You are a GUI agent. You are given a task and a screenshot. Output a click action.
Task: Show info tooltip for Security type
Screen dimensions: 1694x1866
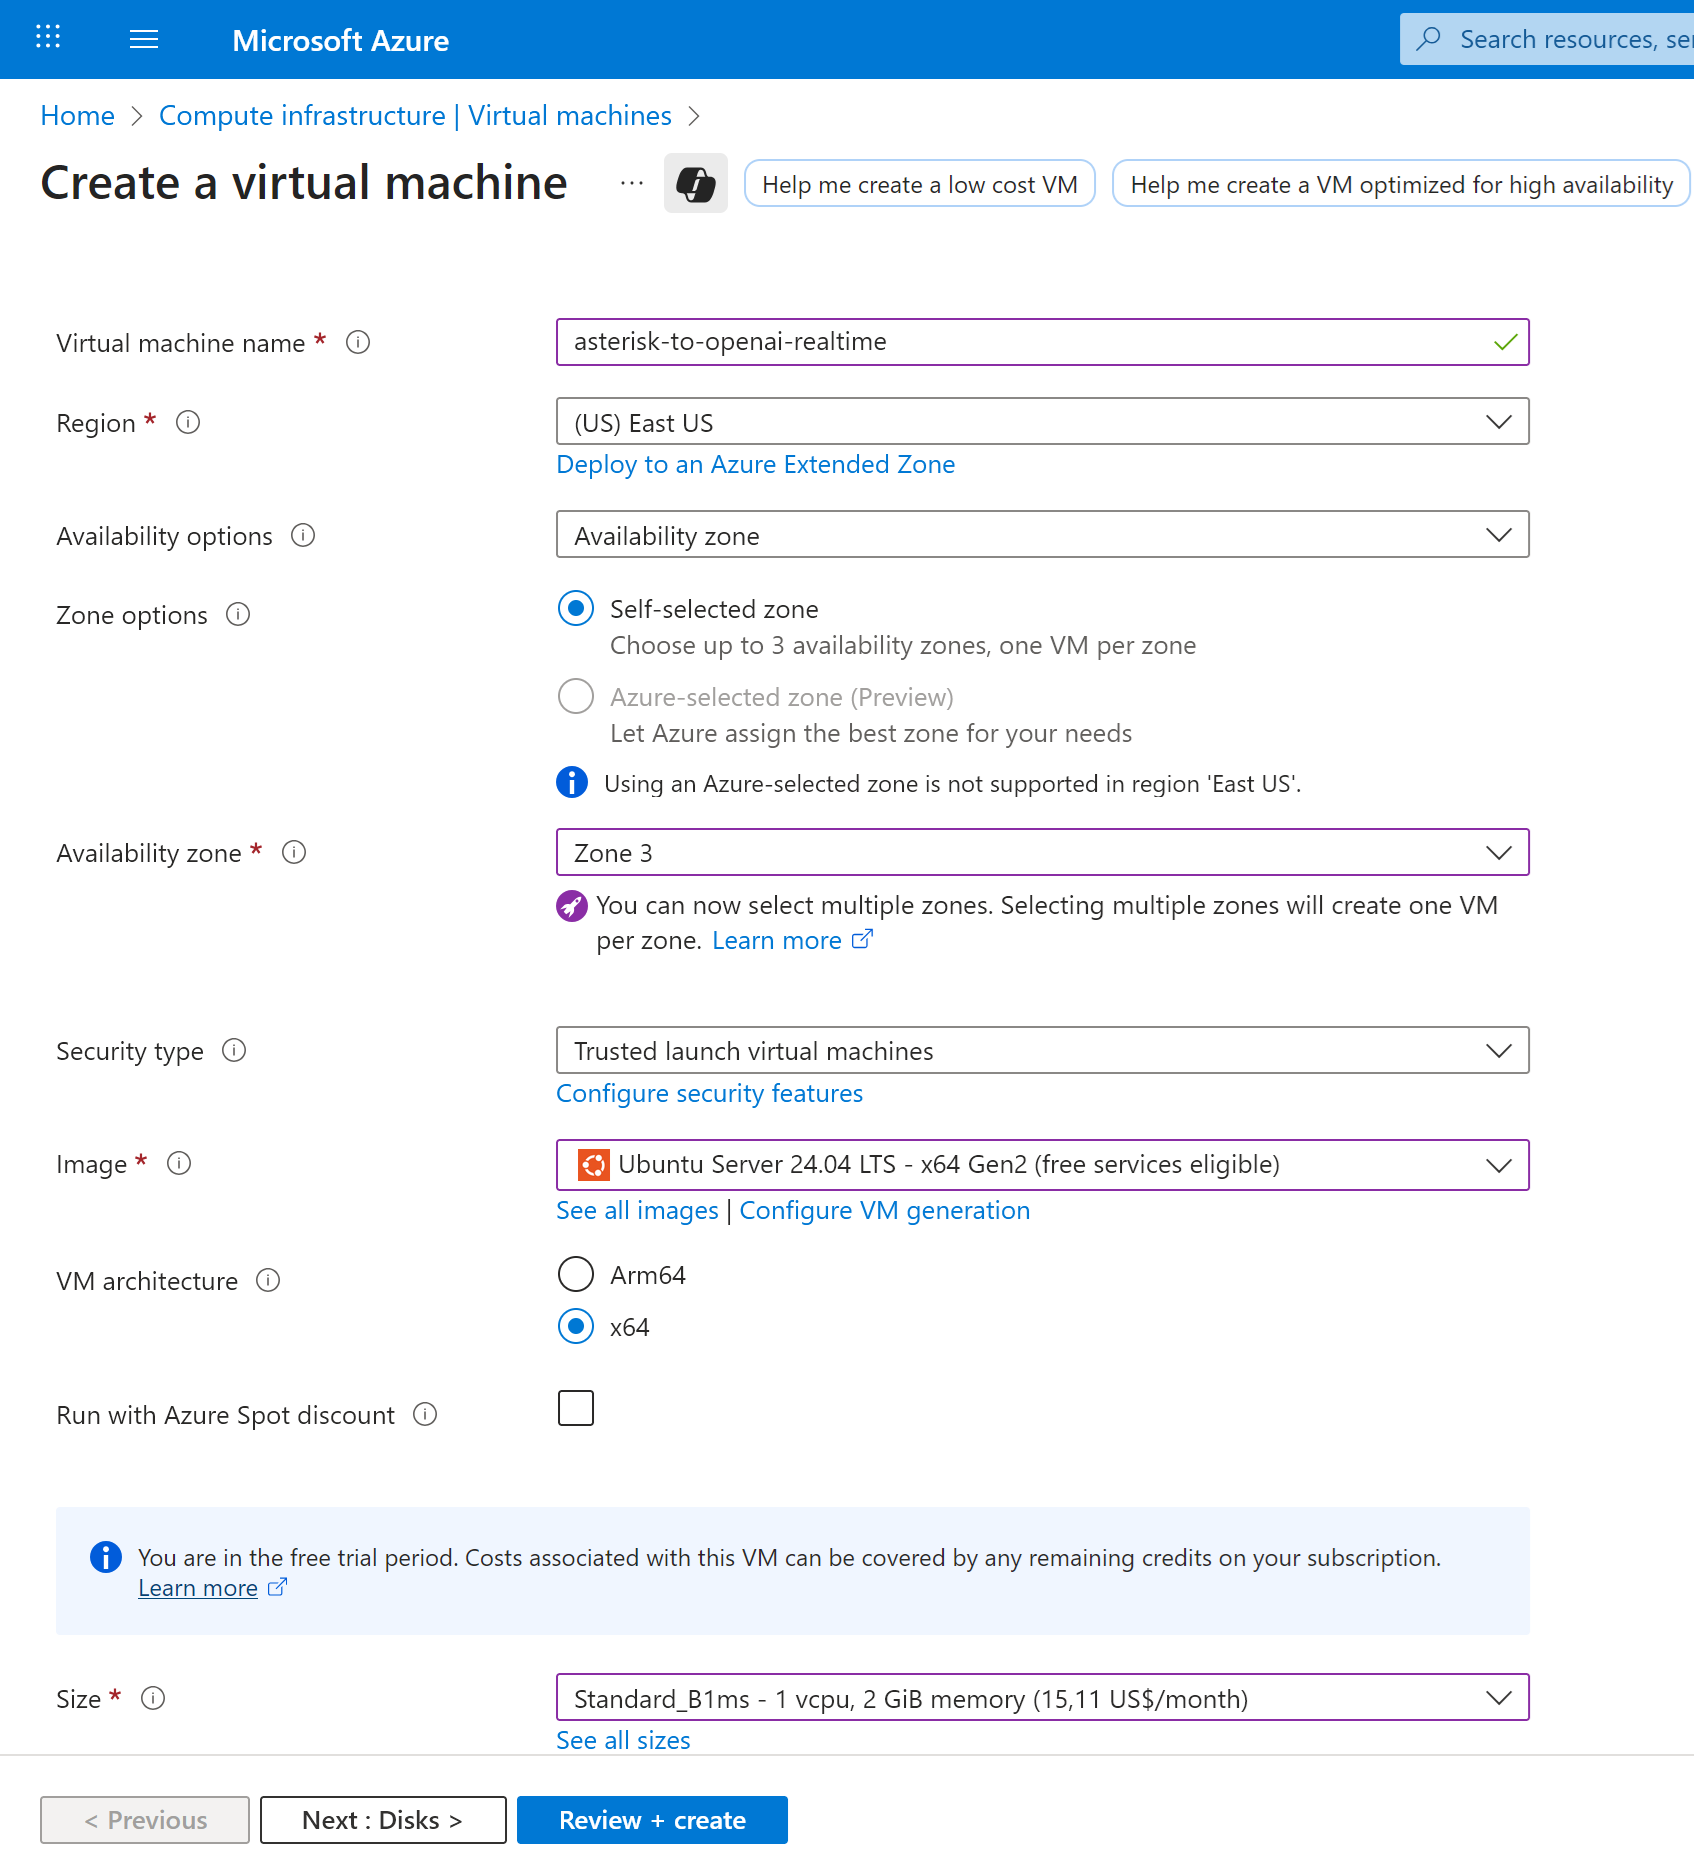(234, 1051)
